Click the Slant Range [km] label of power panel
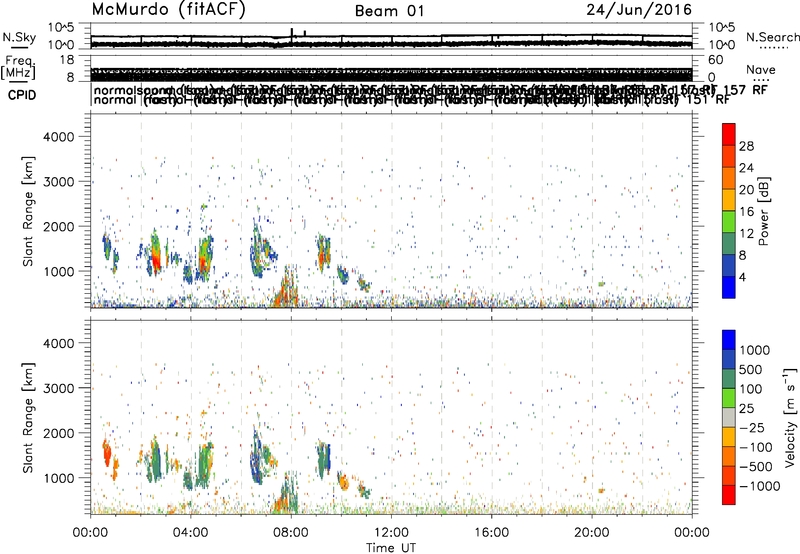 [28, 211]
